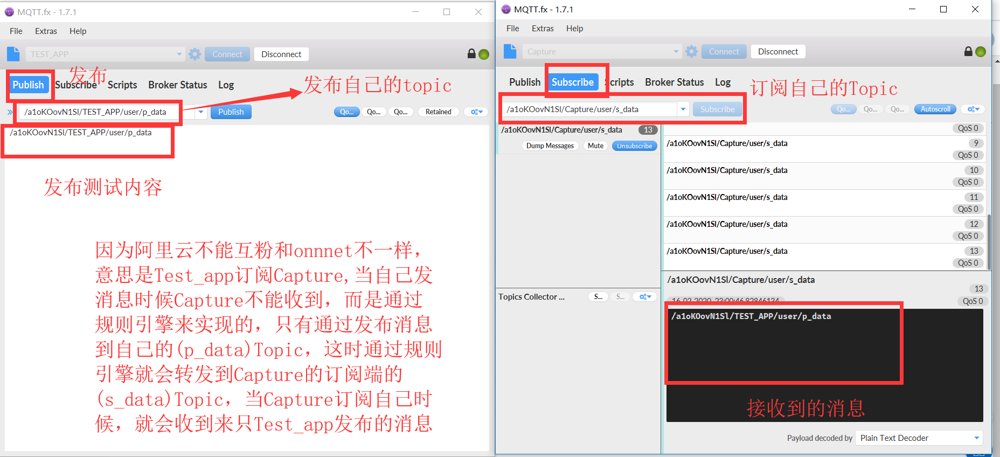
Task: Expand publish topic history dropdown arrow
Action: (201, 112)
